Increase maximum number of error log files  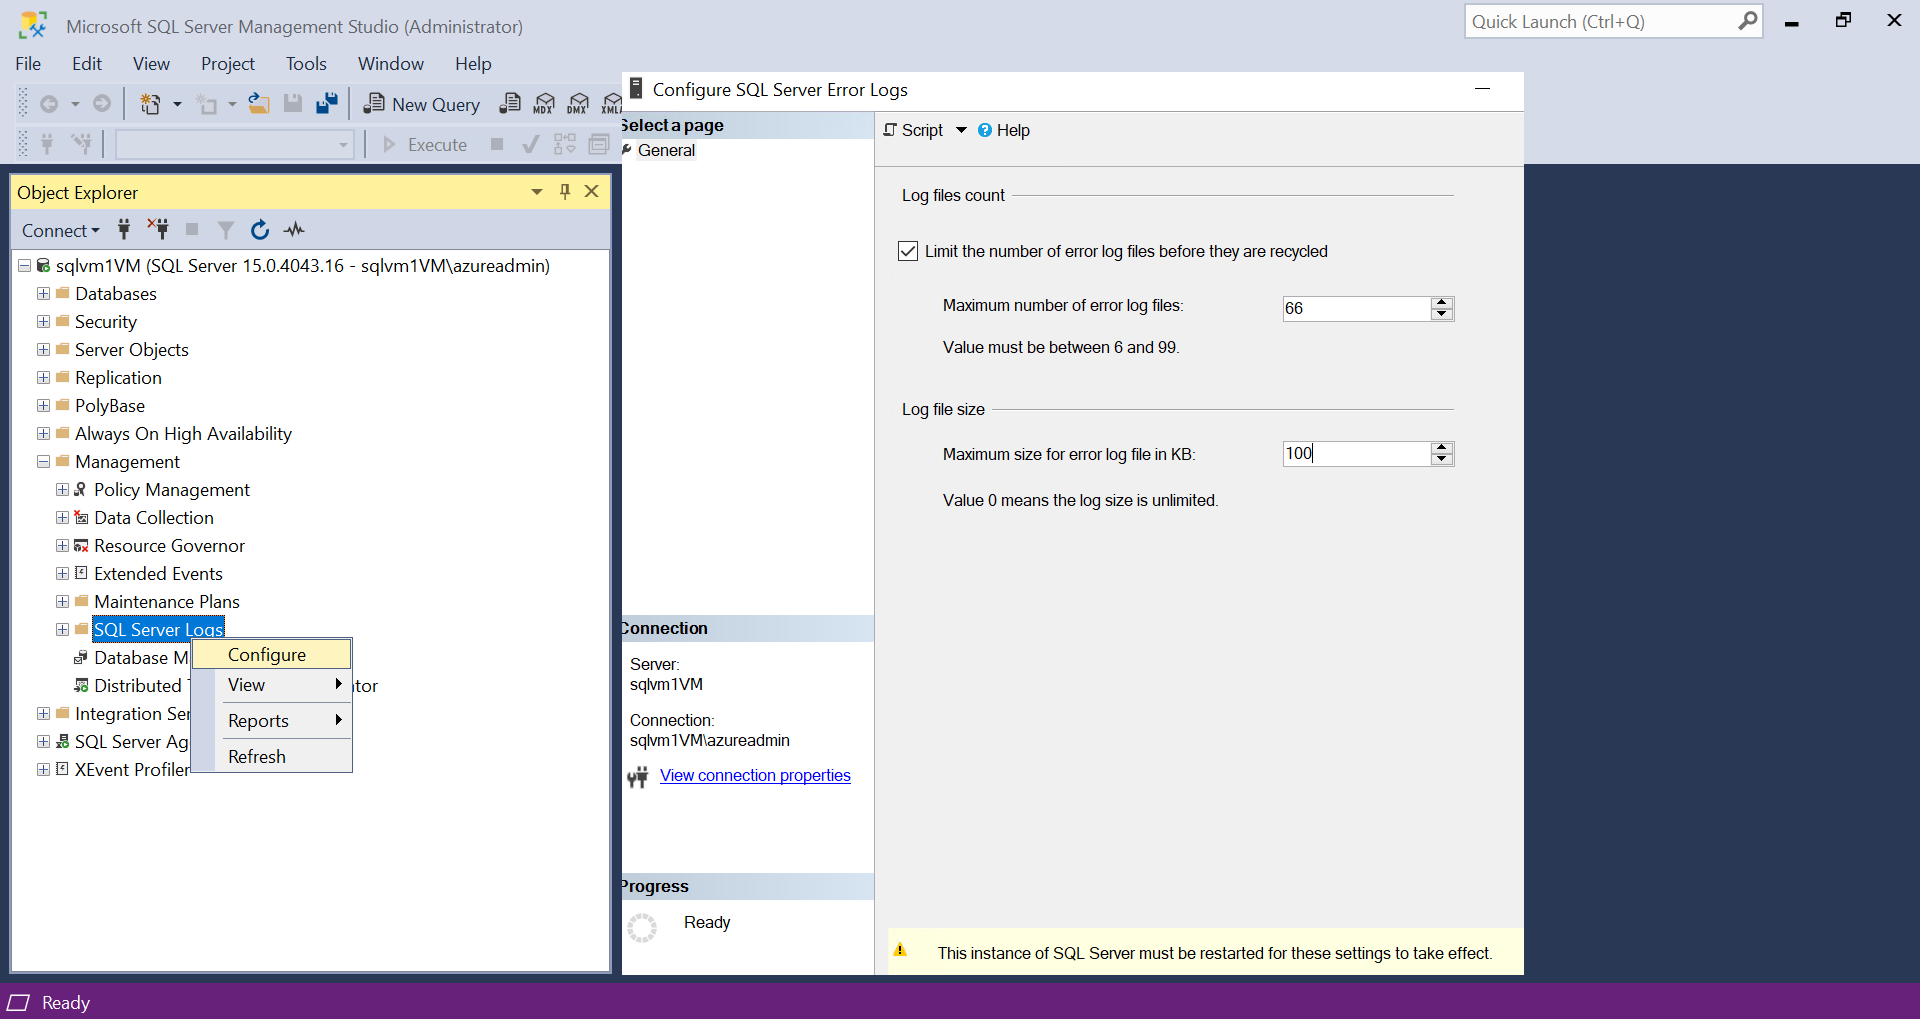[1441, 302]
